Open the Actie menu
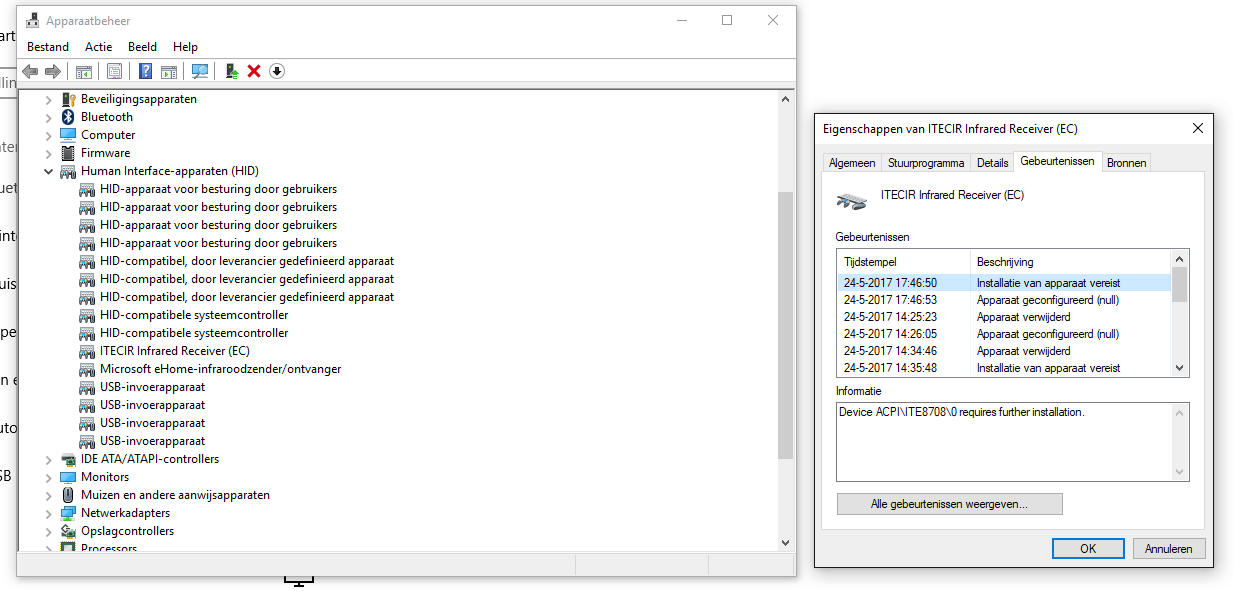 tap(99, 46)
